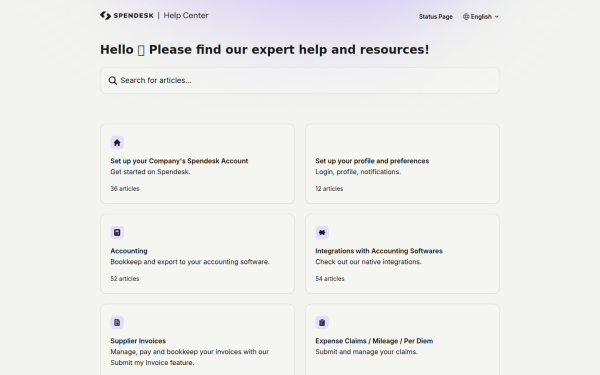Screen dimensions: 600x375
Task: Click the clipboard icon on Expense Claims card
Action: tap(322, 323)
